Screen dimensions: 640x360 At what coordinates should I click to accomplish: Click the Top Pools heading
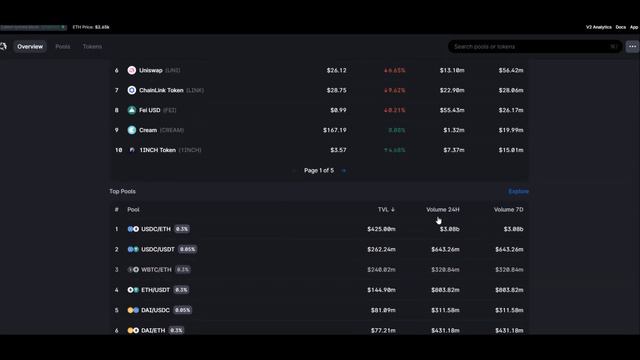[122, 191]
